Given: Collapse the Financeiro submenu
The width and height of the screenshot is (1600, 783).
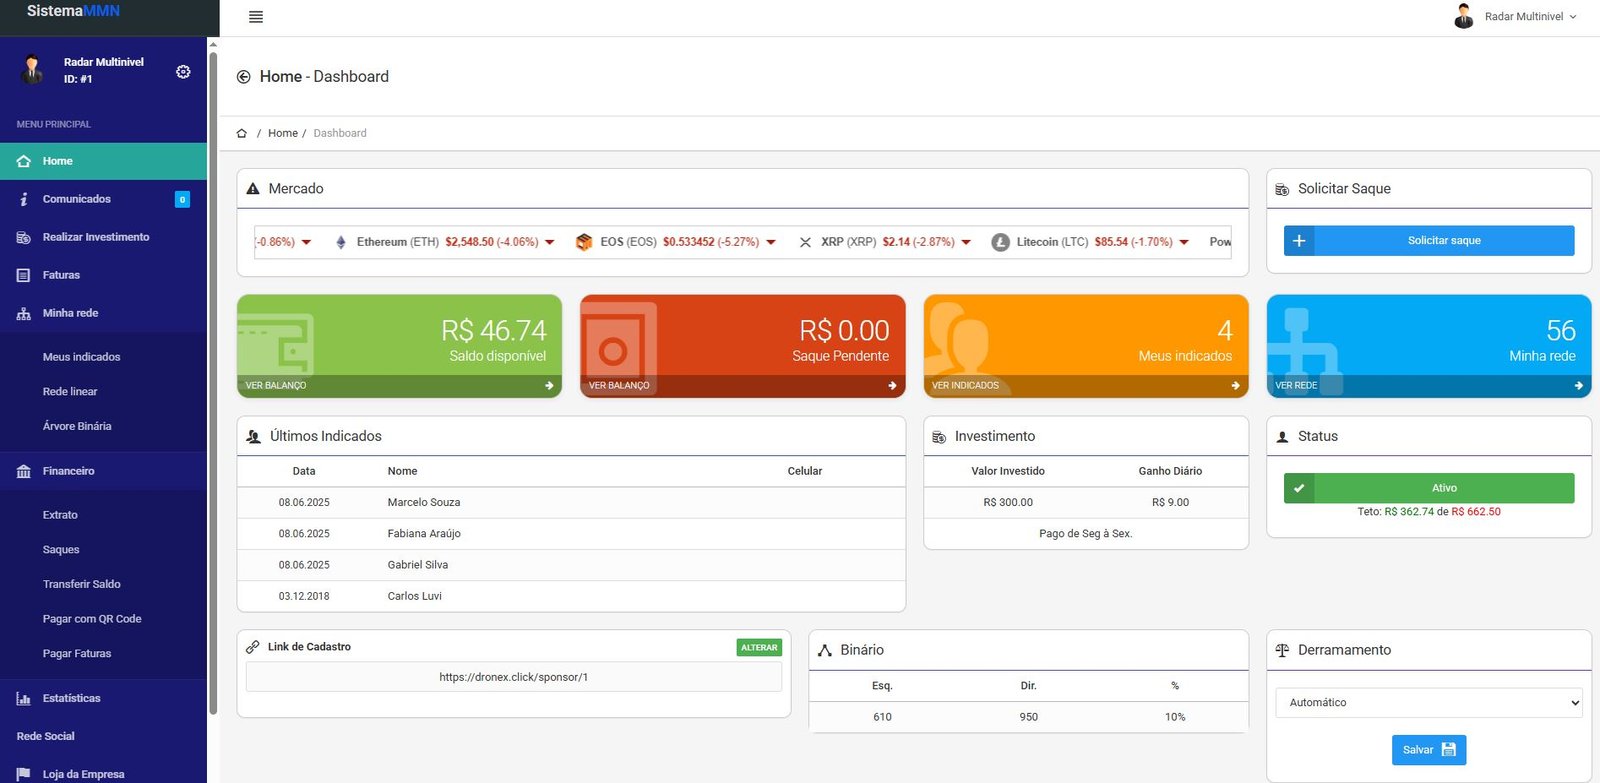Looking at the screenshot, I should tap(103, 471).
